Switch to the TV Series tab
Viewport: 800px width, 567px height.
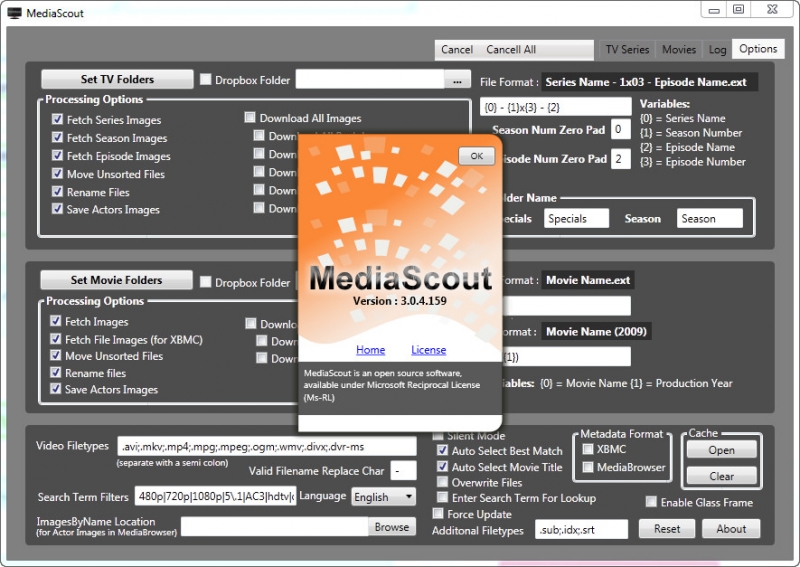[627, 49]
